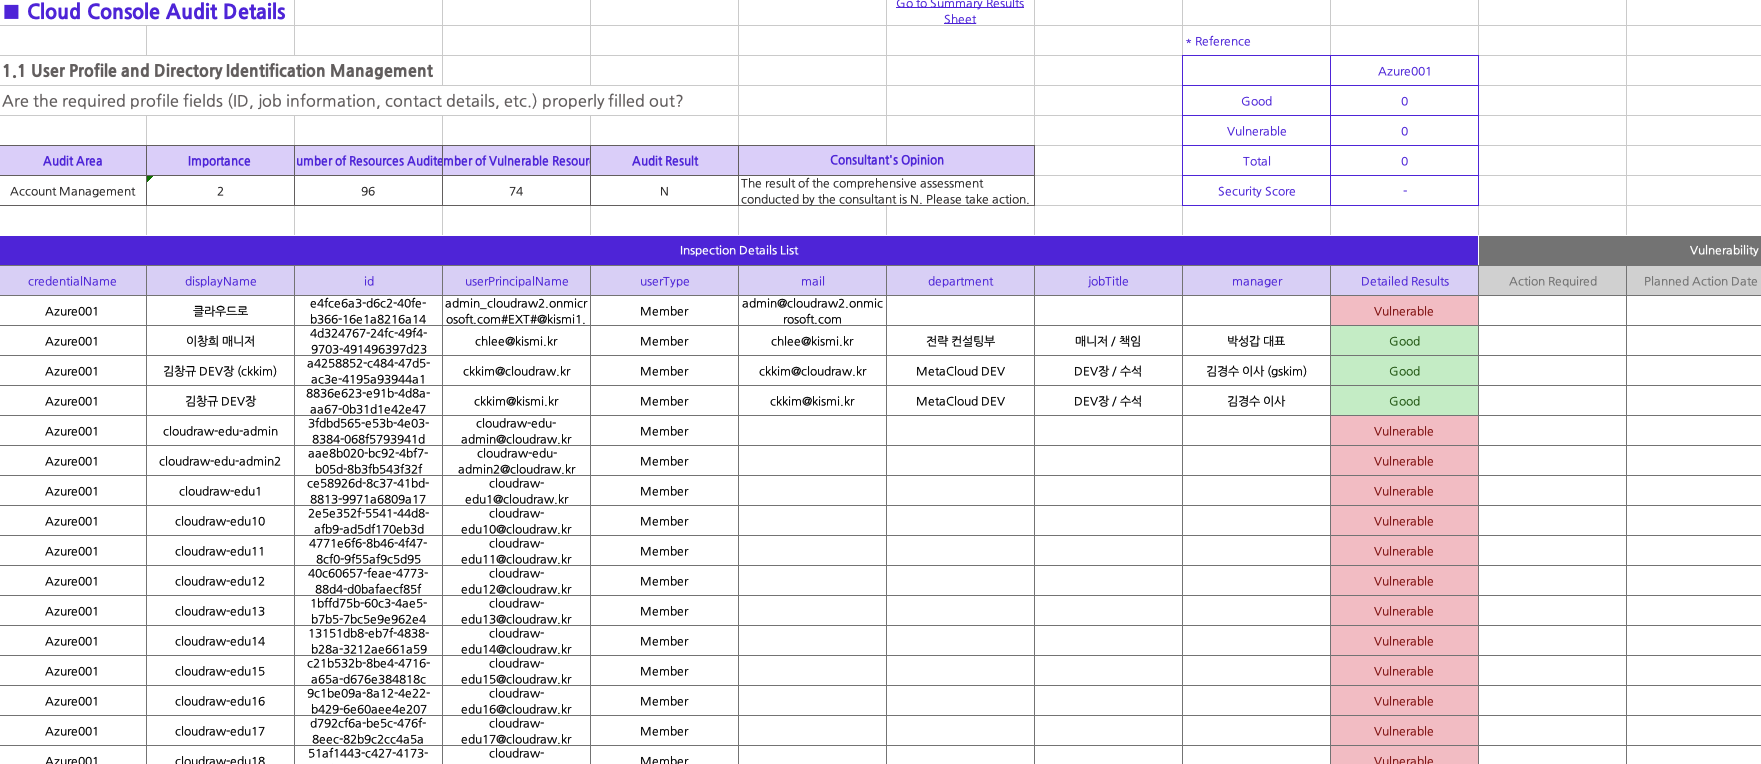1761x764 pixels.
Task: Select the mail cell ckkim@kismi.kr
Action: [x=812, y=401]
